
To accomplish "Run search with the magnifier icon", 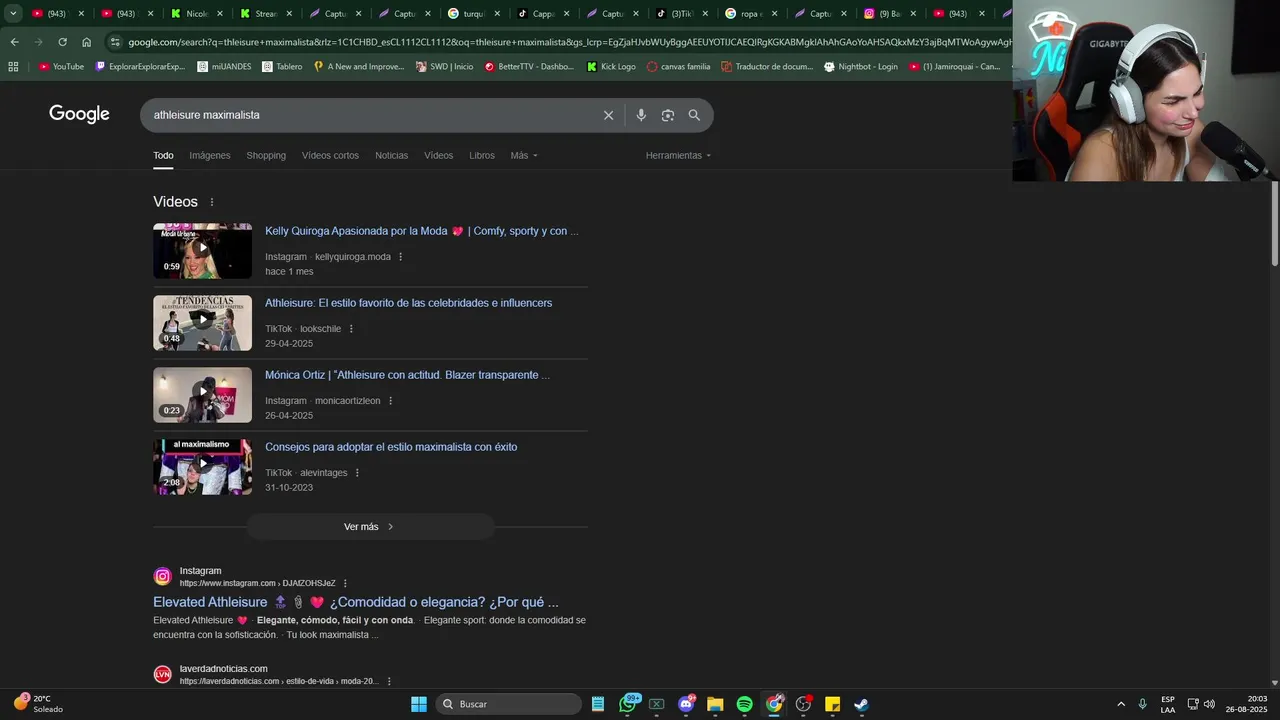I will (694, 115).
